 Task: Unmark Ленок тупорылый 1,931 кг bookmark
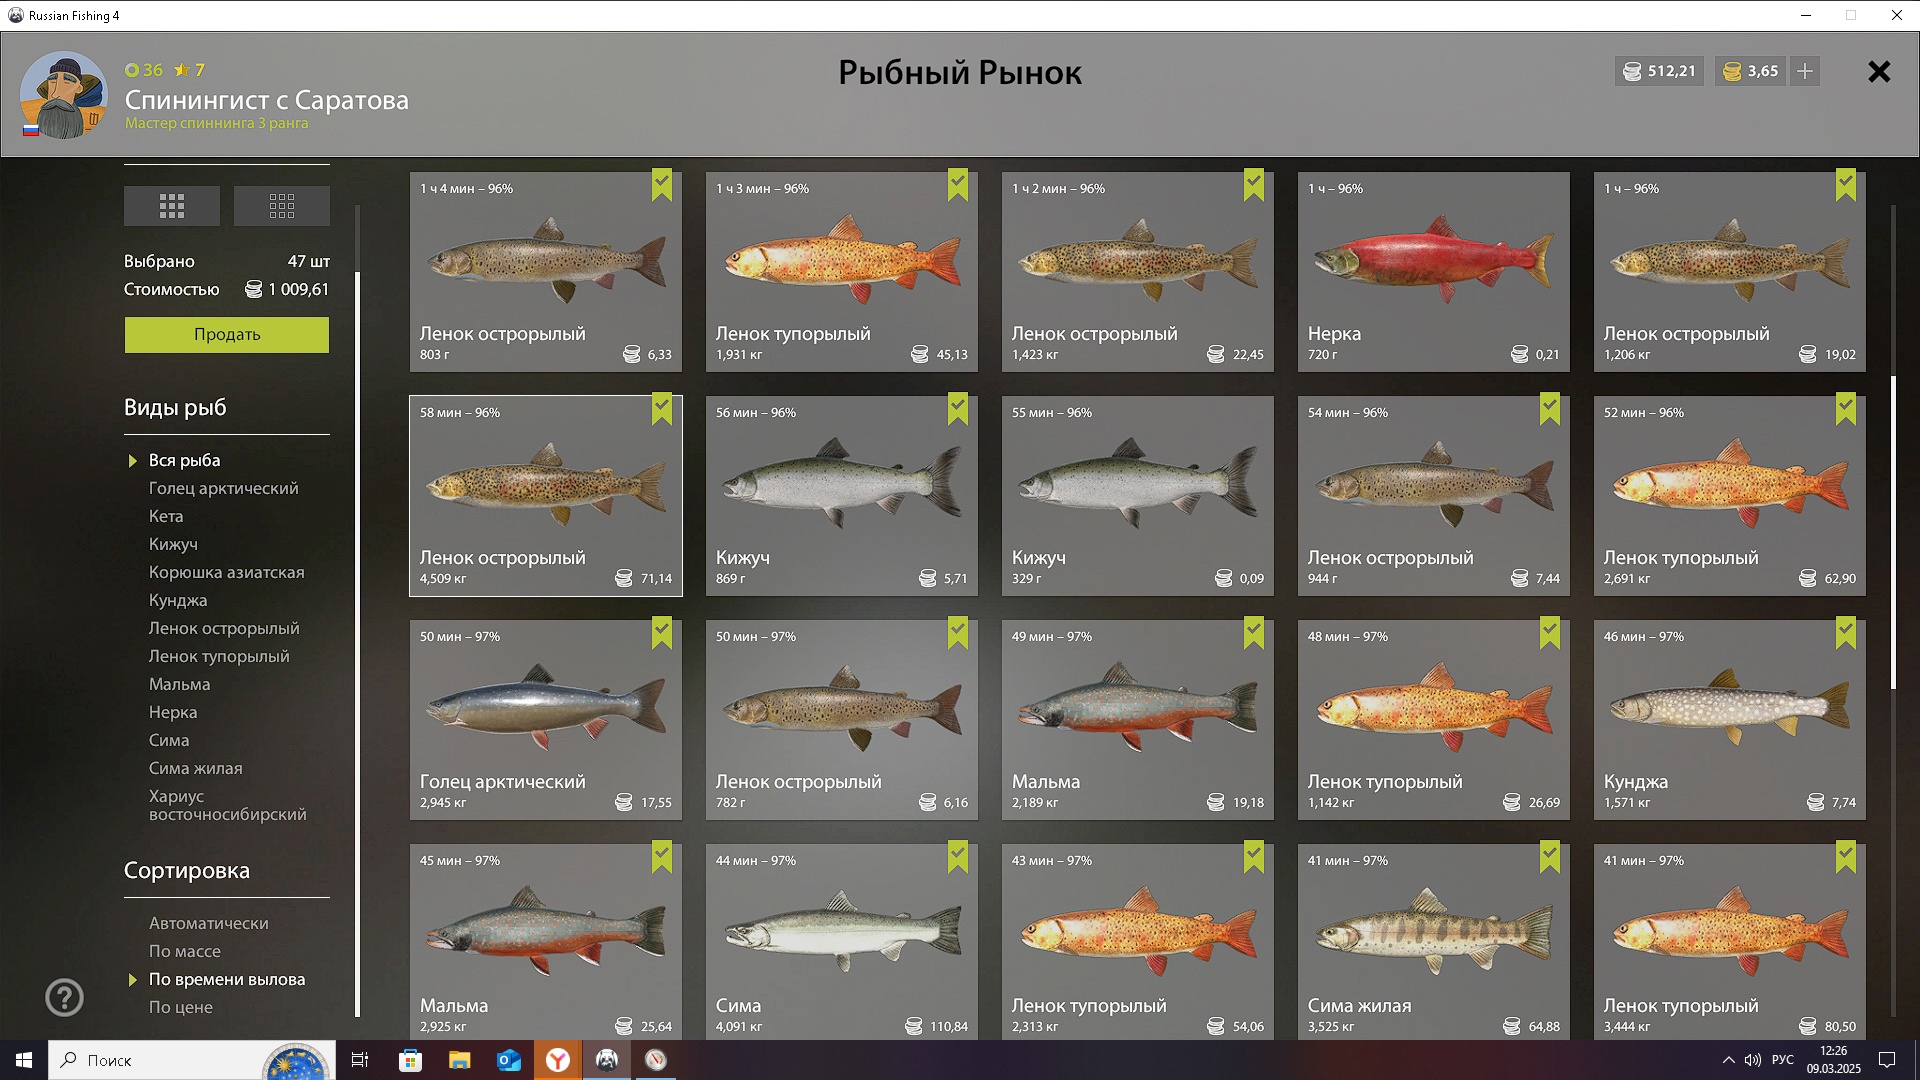(958, 186)
